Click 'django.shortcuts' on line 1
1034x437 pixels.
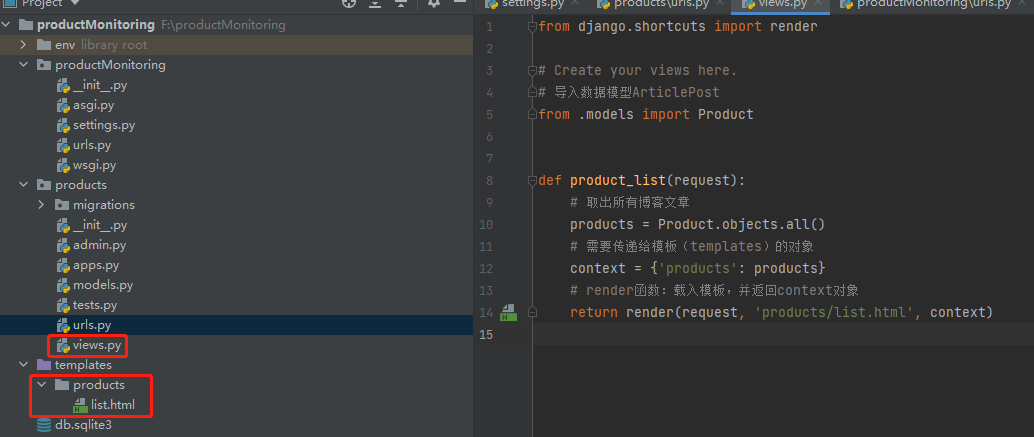point(642,27)
